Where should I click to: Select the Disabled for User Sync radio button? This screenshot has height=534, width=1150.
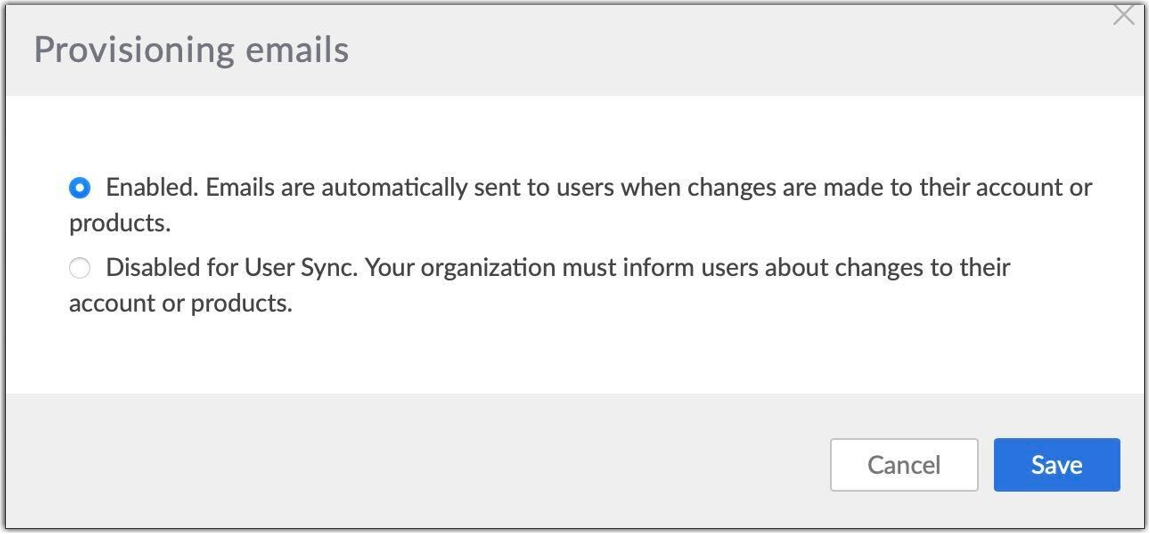(x=80, y=268)
